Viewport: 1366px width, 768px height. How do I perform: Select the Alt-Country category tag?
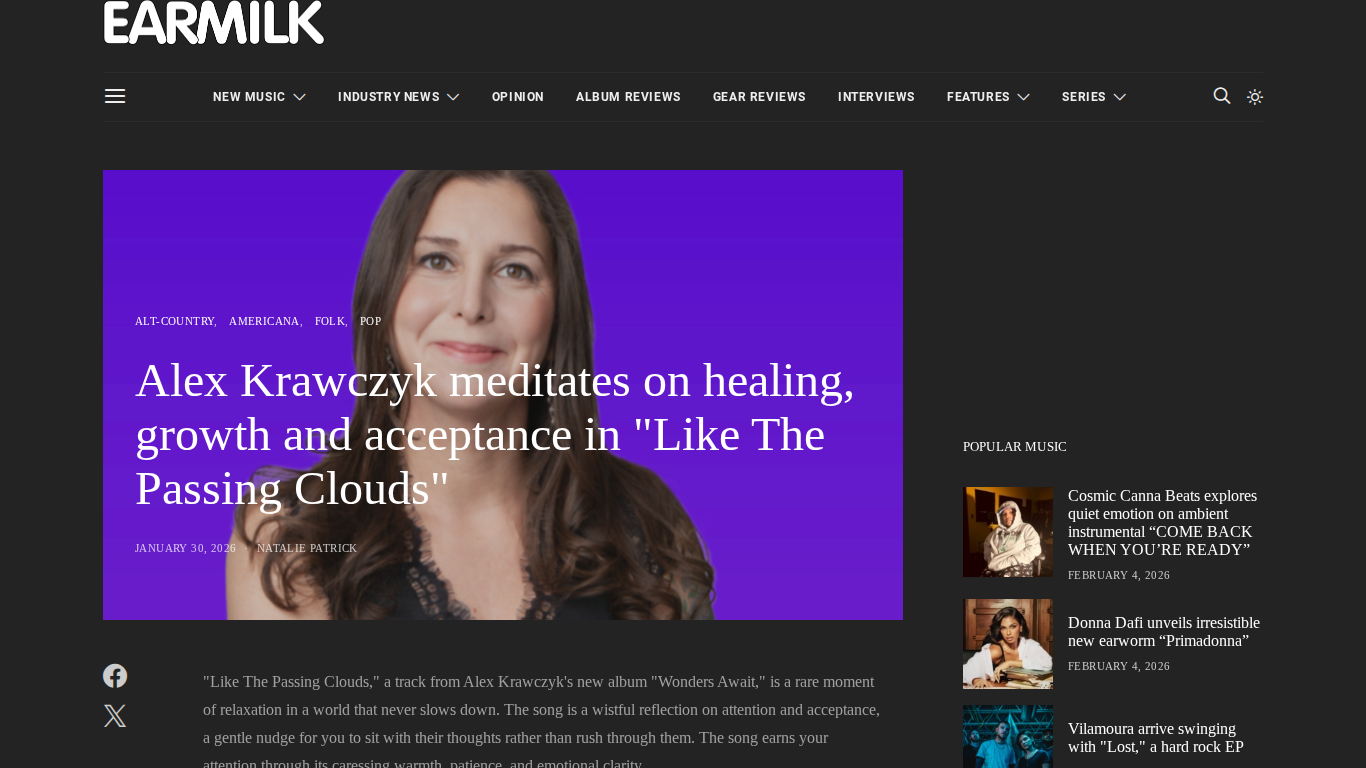pos(174,321)
